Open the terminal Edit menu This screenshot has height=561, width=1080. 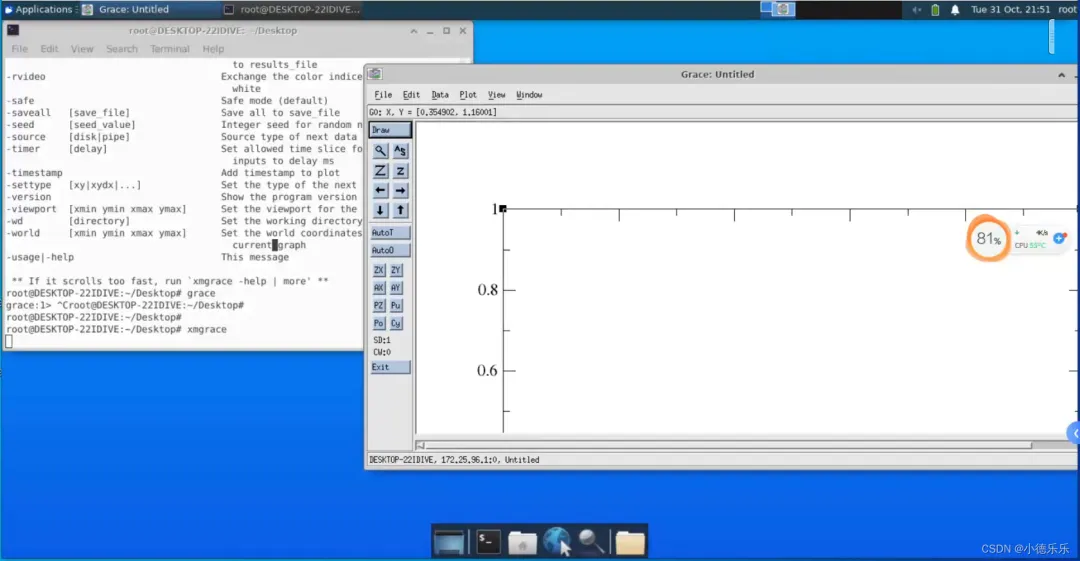49,49
